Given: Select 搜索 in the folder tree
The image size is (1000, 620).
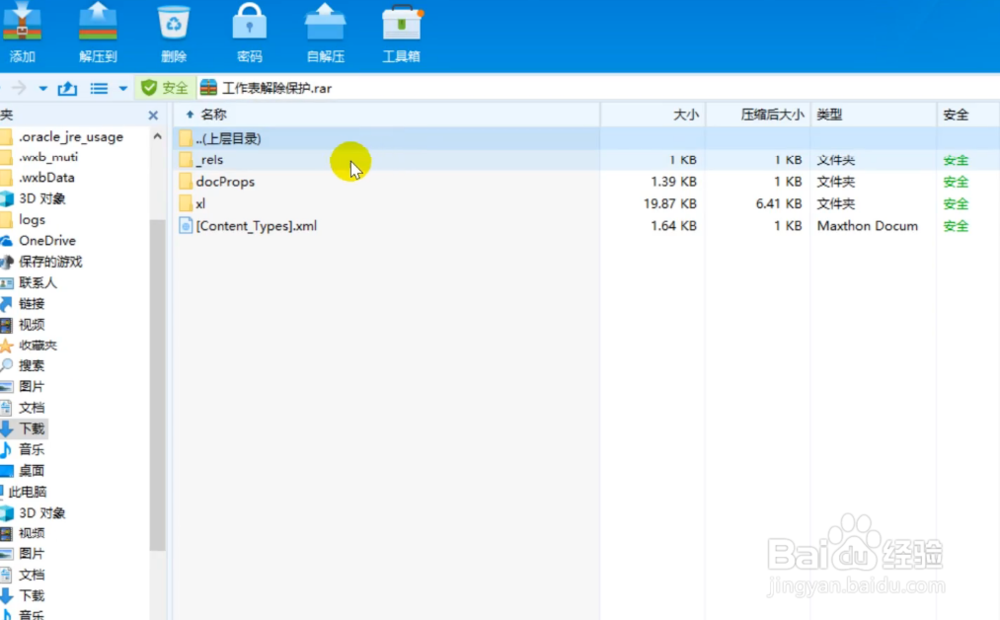Looking at the screenshot, I should pos(31,365).
